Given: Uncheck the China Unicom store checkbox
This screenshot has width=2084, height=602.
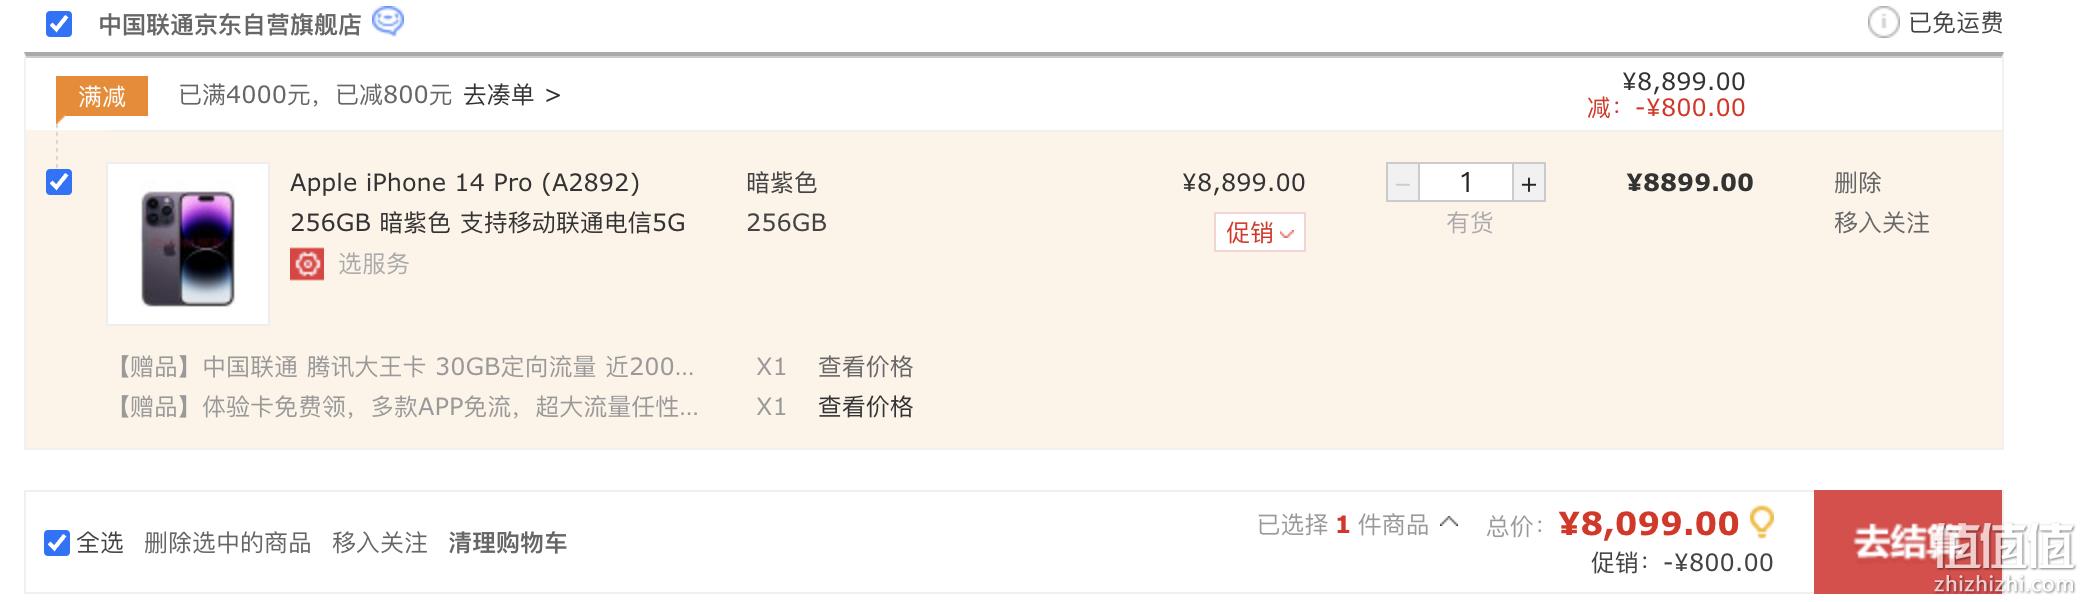Looking at the screenshot, I should coord(59,23).
